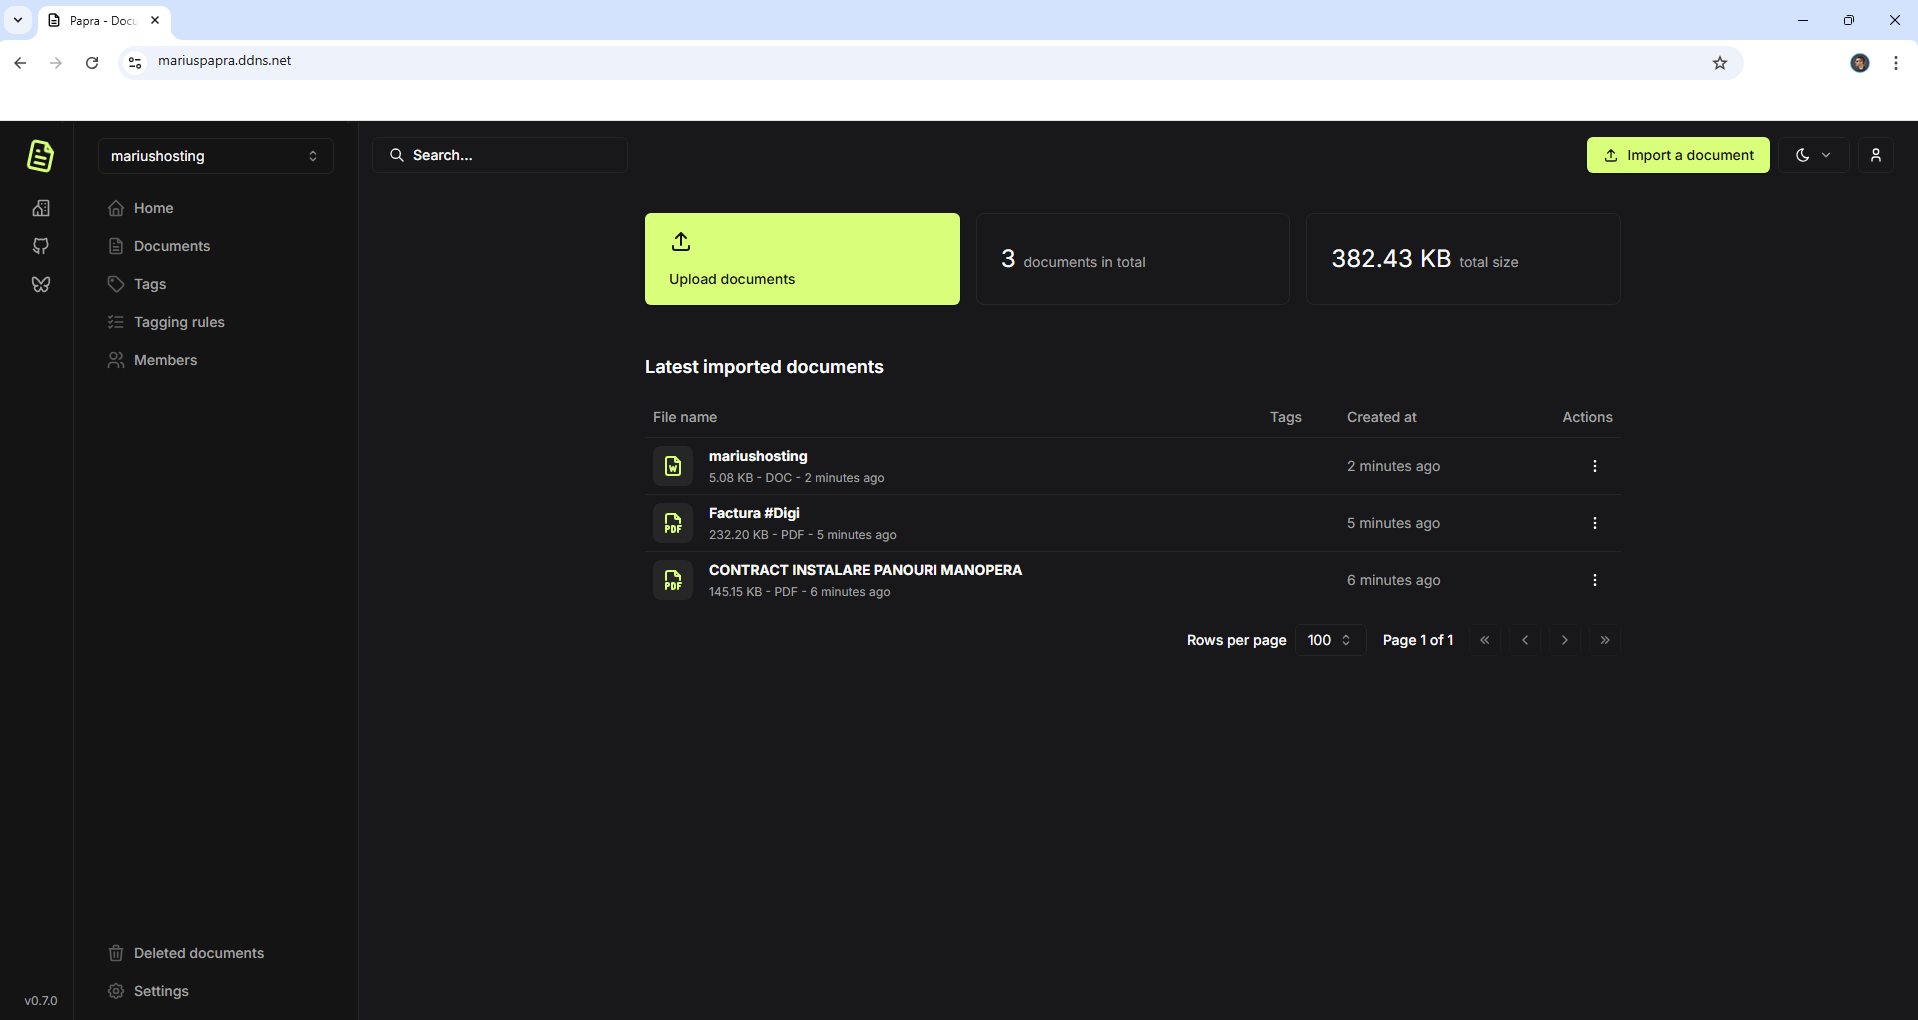Image resolution: width=1918 pixels, height=1020 pixels.
Task: Open the Members page
Action: coord(165,360)
